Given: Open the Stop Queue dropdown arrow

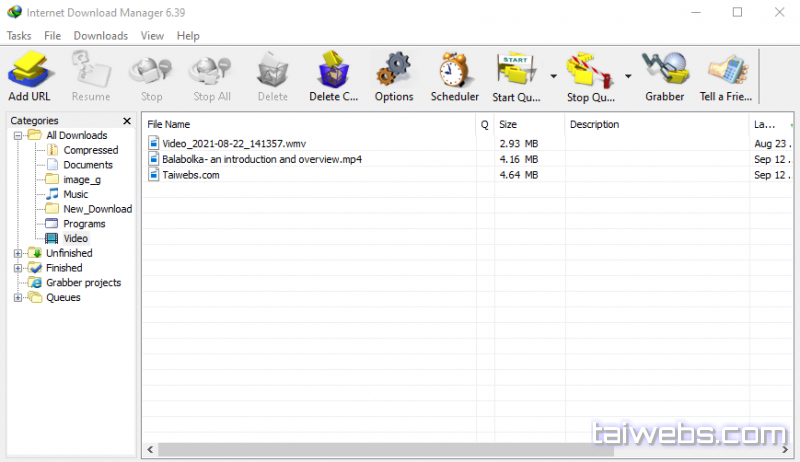Looking at the screenshot, I should [628, 76].
